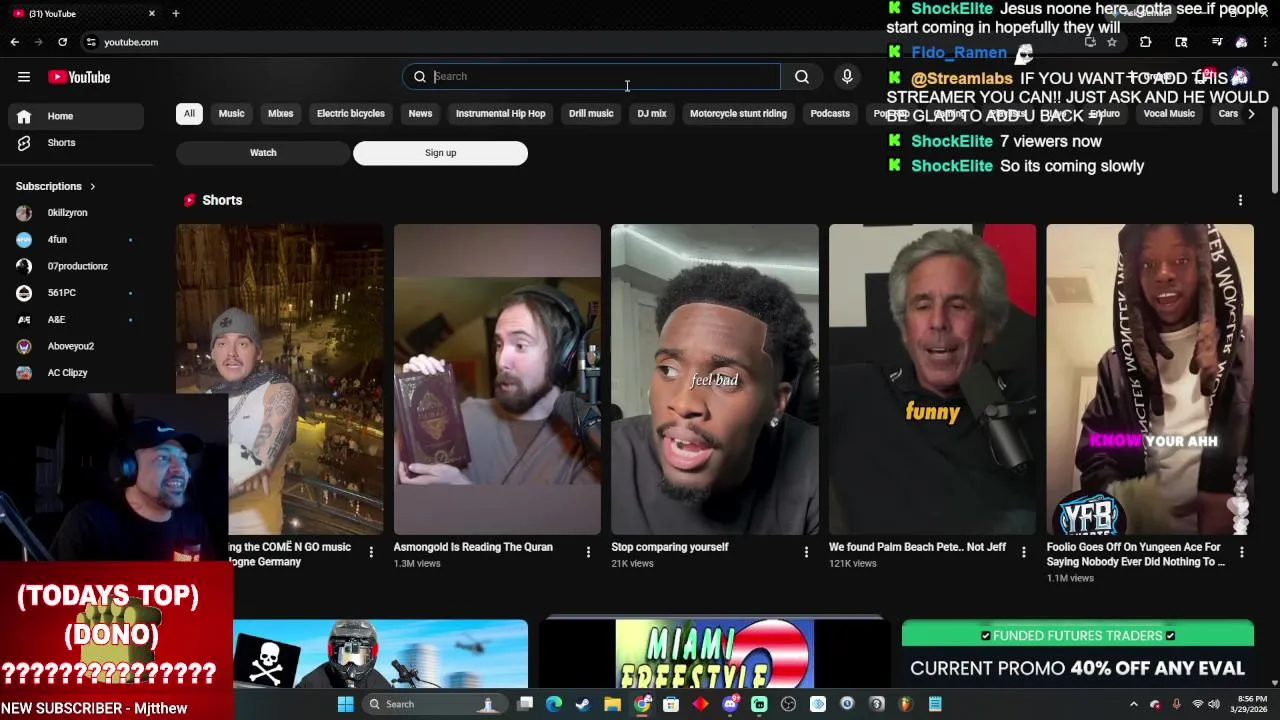Screen dimensions: 1280x720
Task: Open options for Palm Beach Pete short
Action: coord(1023,552)
